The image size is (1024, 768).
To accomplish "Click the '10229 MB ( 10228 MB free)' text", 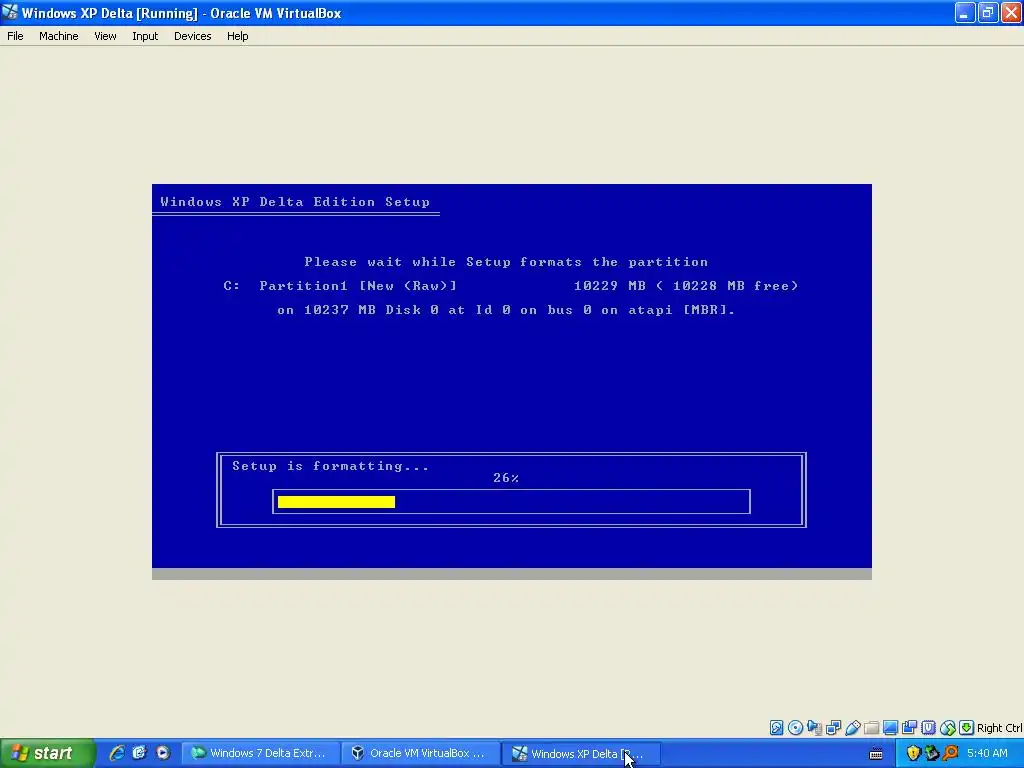I will pyautogui.click(x=686, y=286).
